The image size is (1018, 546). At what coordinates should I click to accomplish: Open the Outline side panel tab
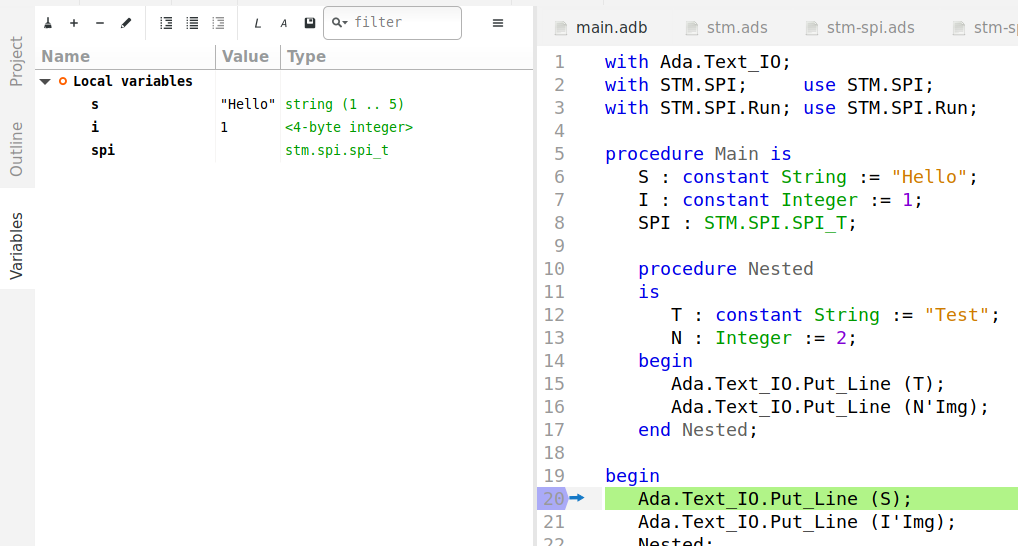(17, 149)
